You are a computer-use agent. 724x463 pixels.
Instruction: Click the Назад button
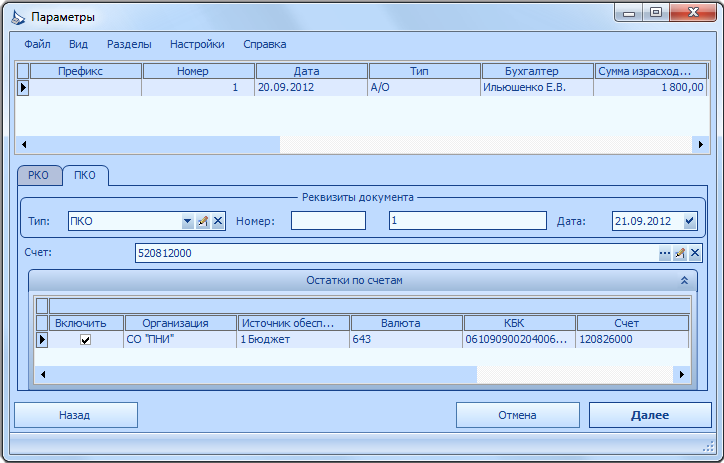76,415
